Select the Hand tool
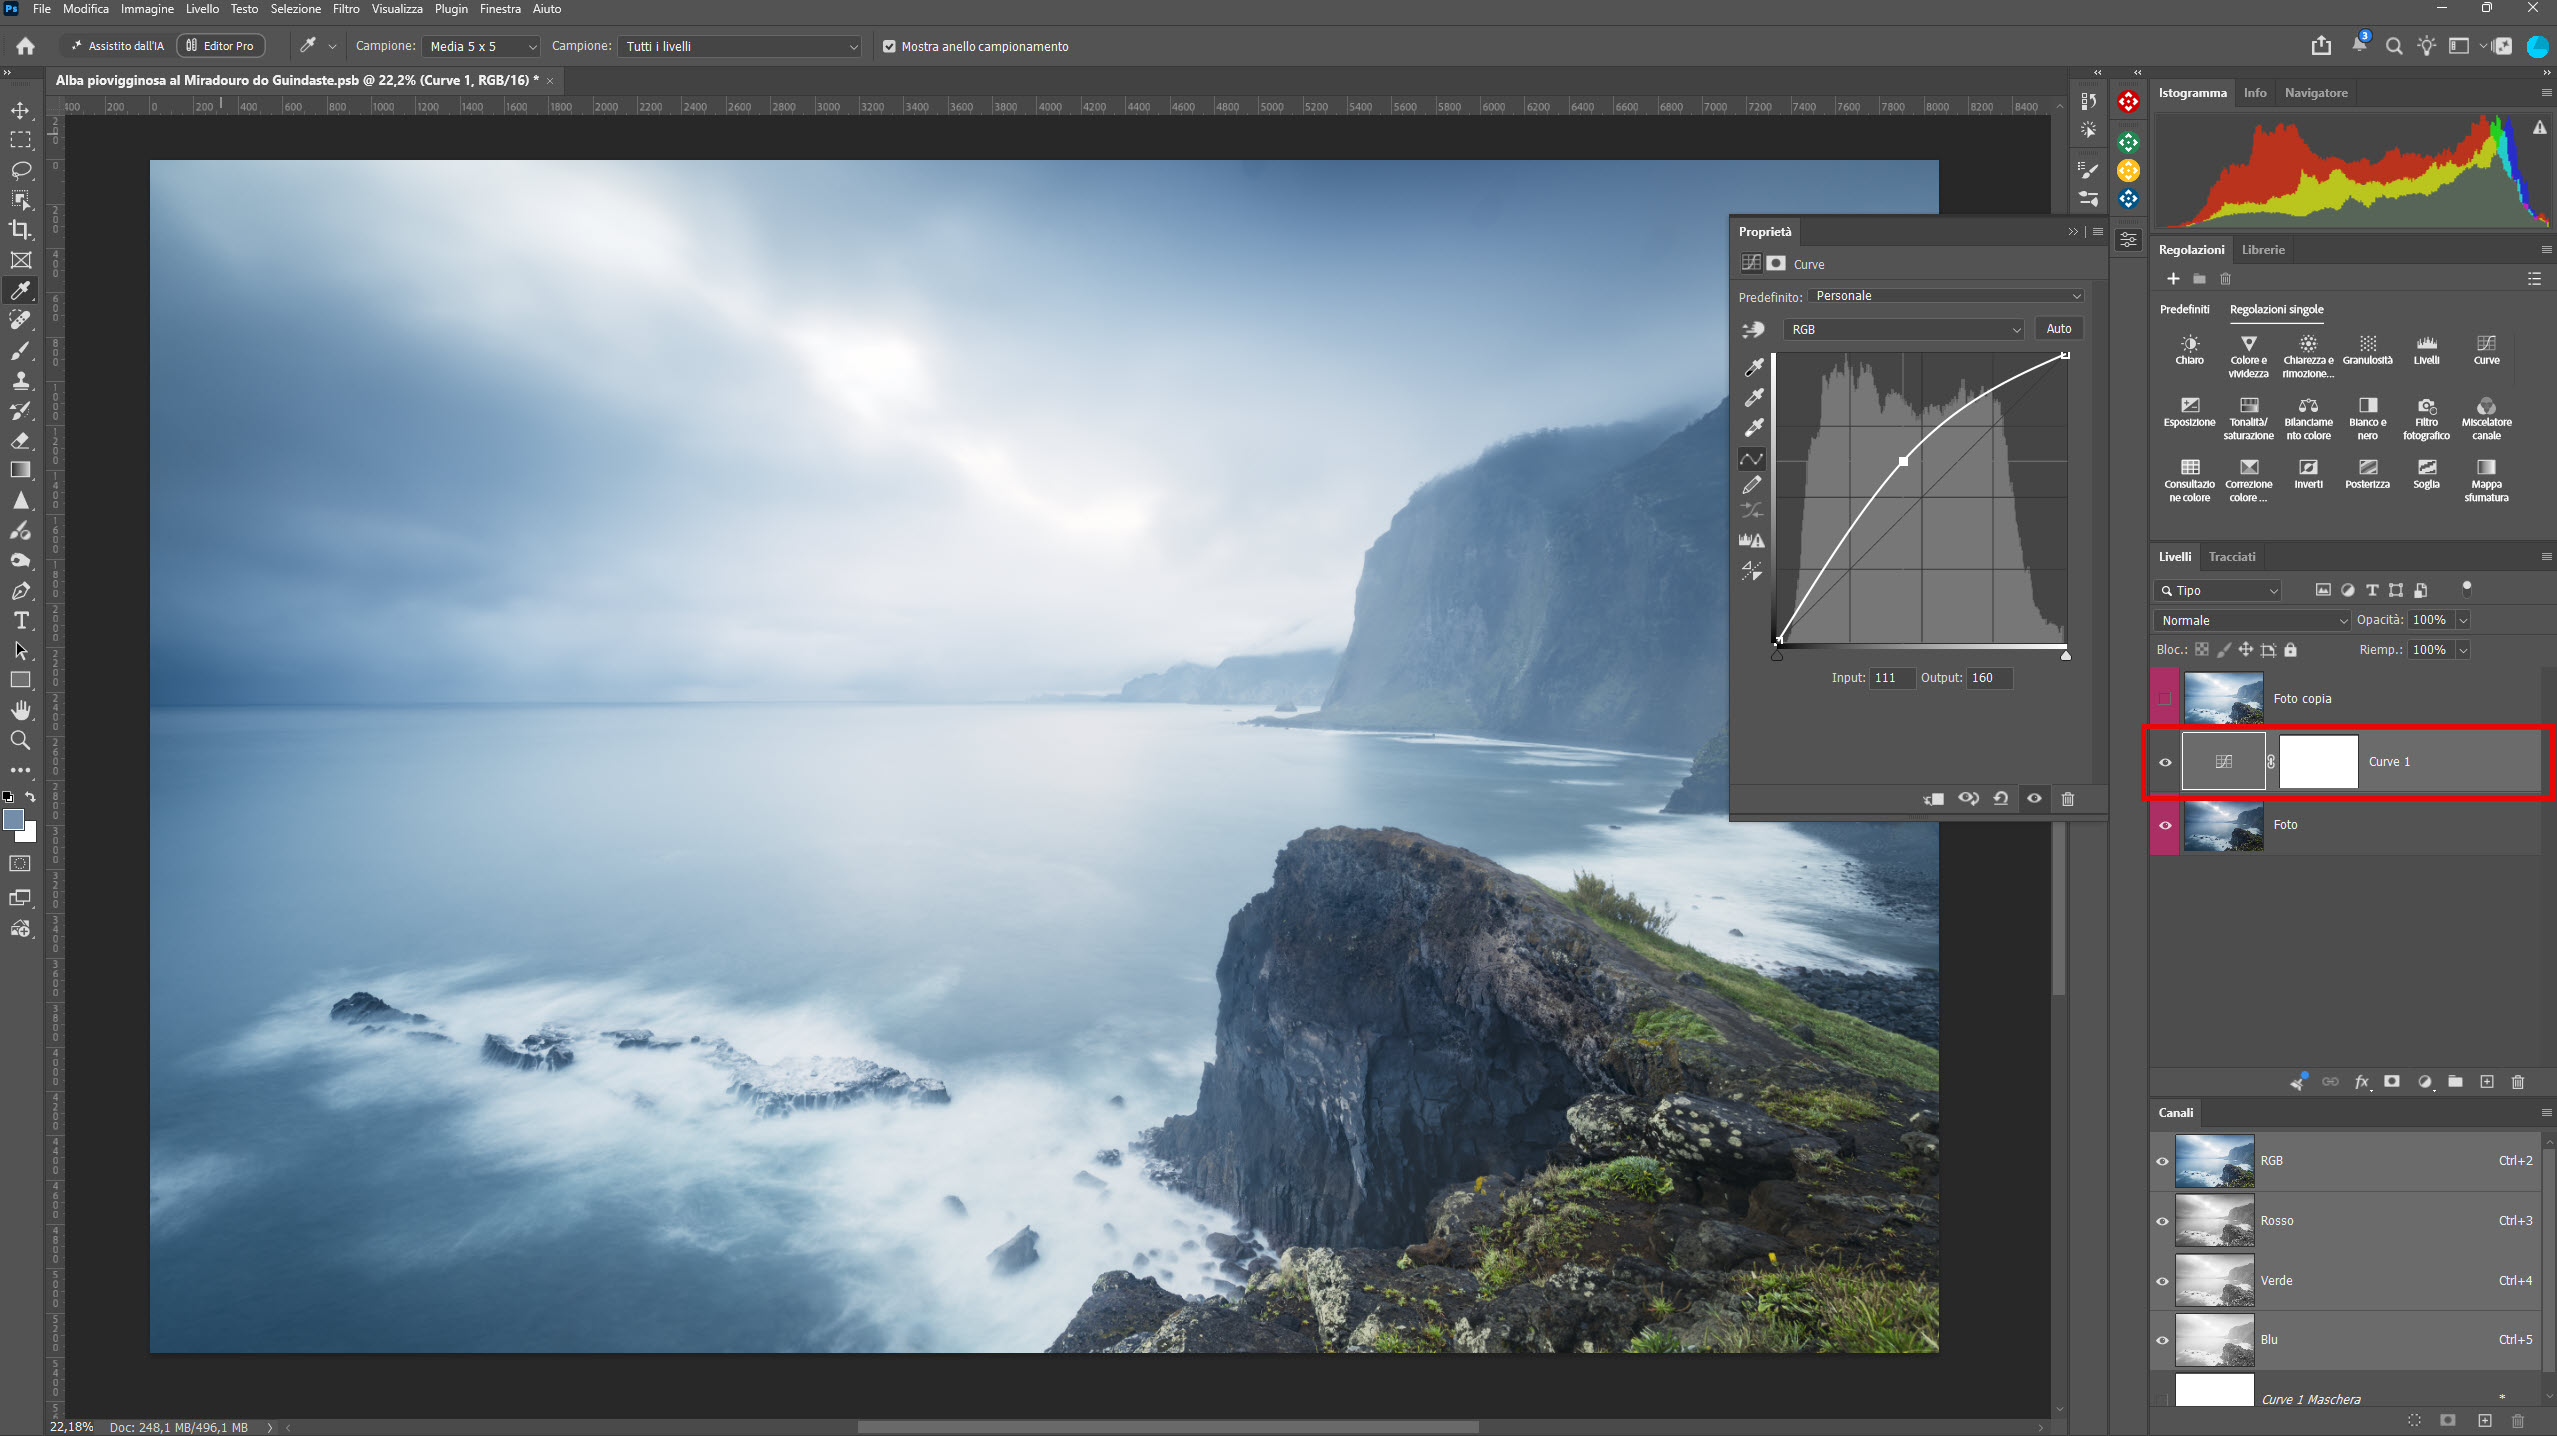 pyautogui.click(x=20, y=711)
